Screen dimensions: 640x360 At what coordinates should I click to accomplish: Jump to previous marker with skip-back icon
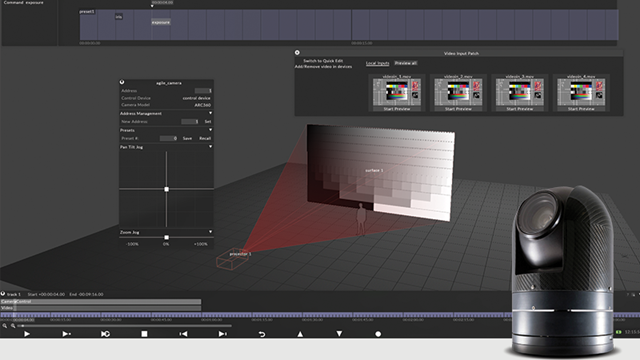coord(183,334)
